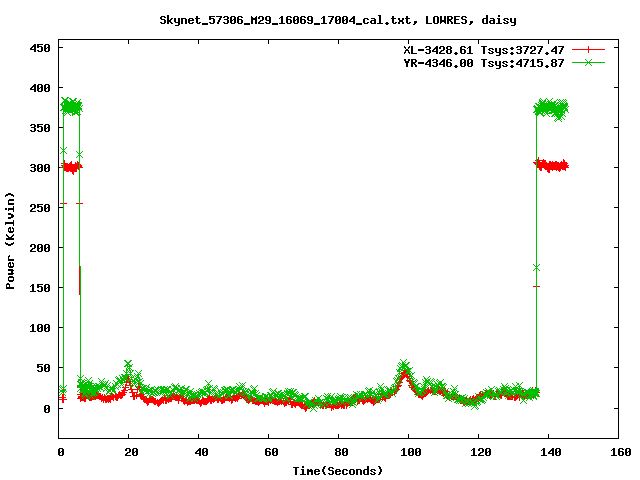This screenshot has width=640, height=480.
Task: Click x-axis tick label 80
Action: (x=341, y=452)
